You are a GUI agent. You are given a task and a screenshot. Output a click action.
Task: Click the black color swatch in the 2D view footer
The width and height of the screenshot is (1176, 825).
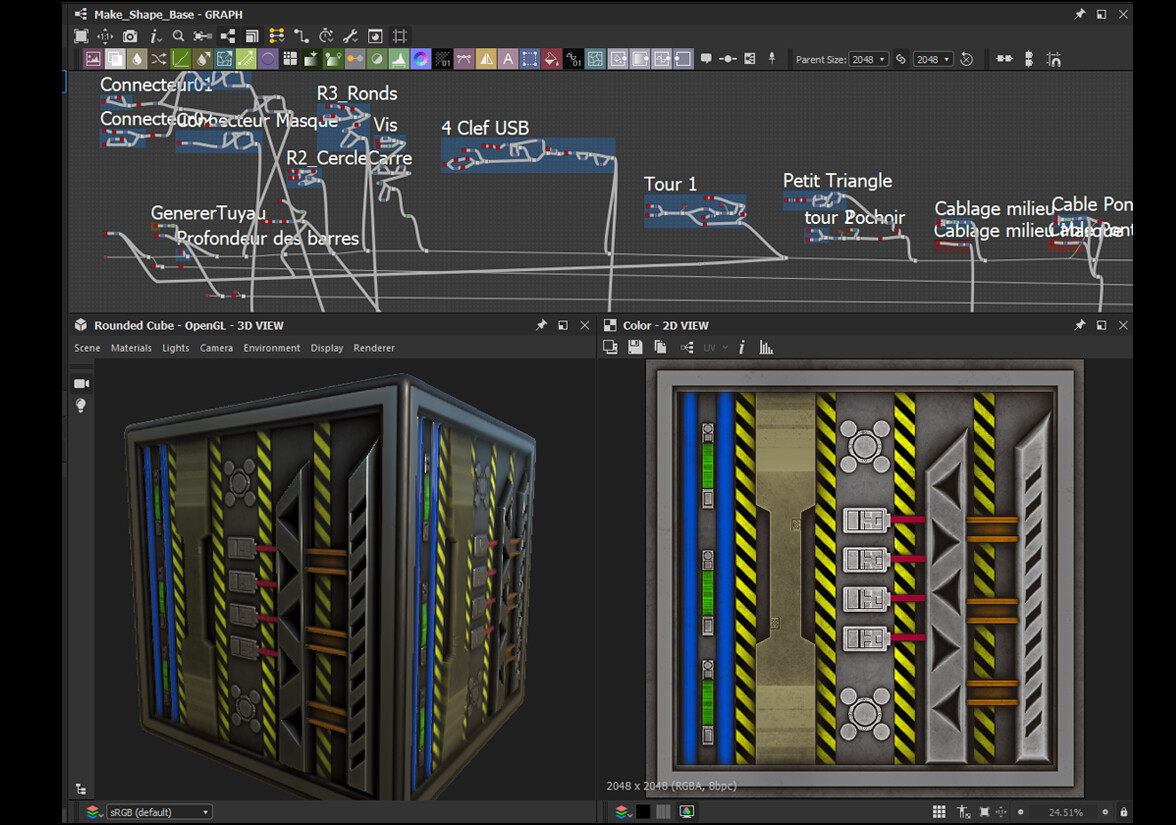coord(643,811)
